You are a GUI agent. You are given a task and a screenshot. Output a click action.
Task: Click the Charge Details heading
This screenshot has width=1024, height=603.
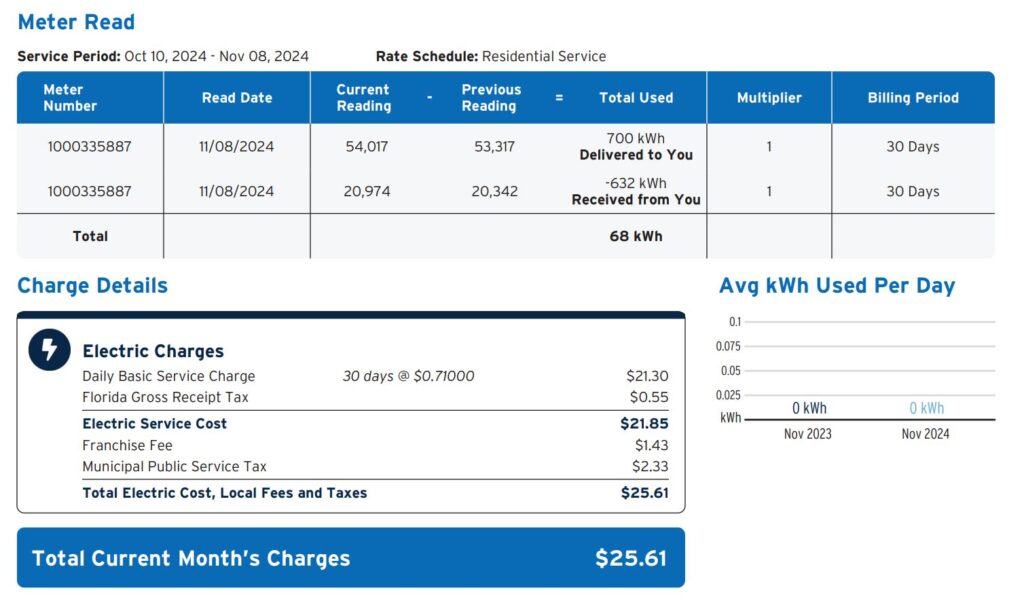(x=92, y=286)
